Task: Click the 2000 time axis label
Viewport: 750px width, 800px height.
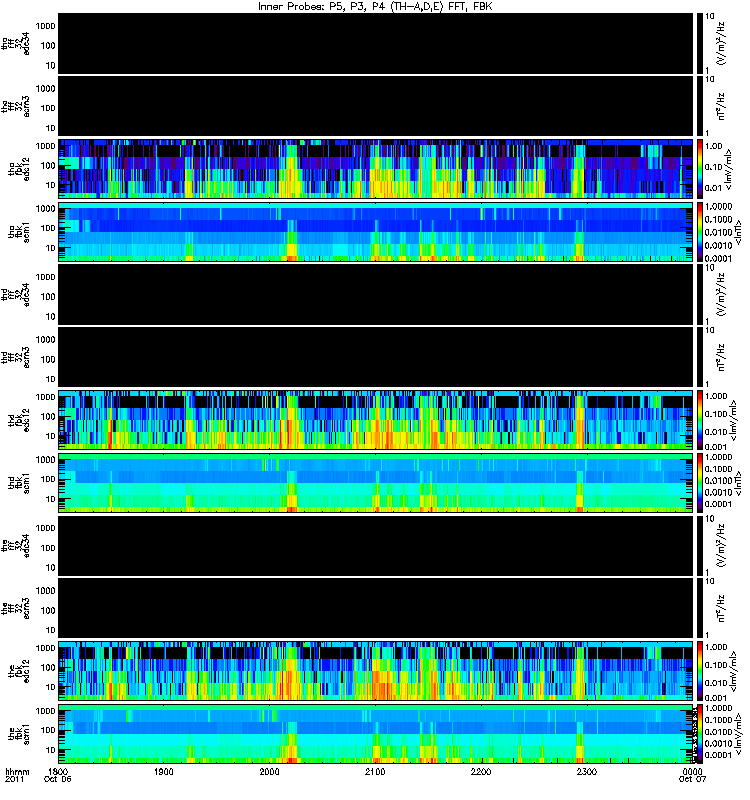Action: click(x=269, y=772)
